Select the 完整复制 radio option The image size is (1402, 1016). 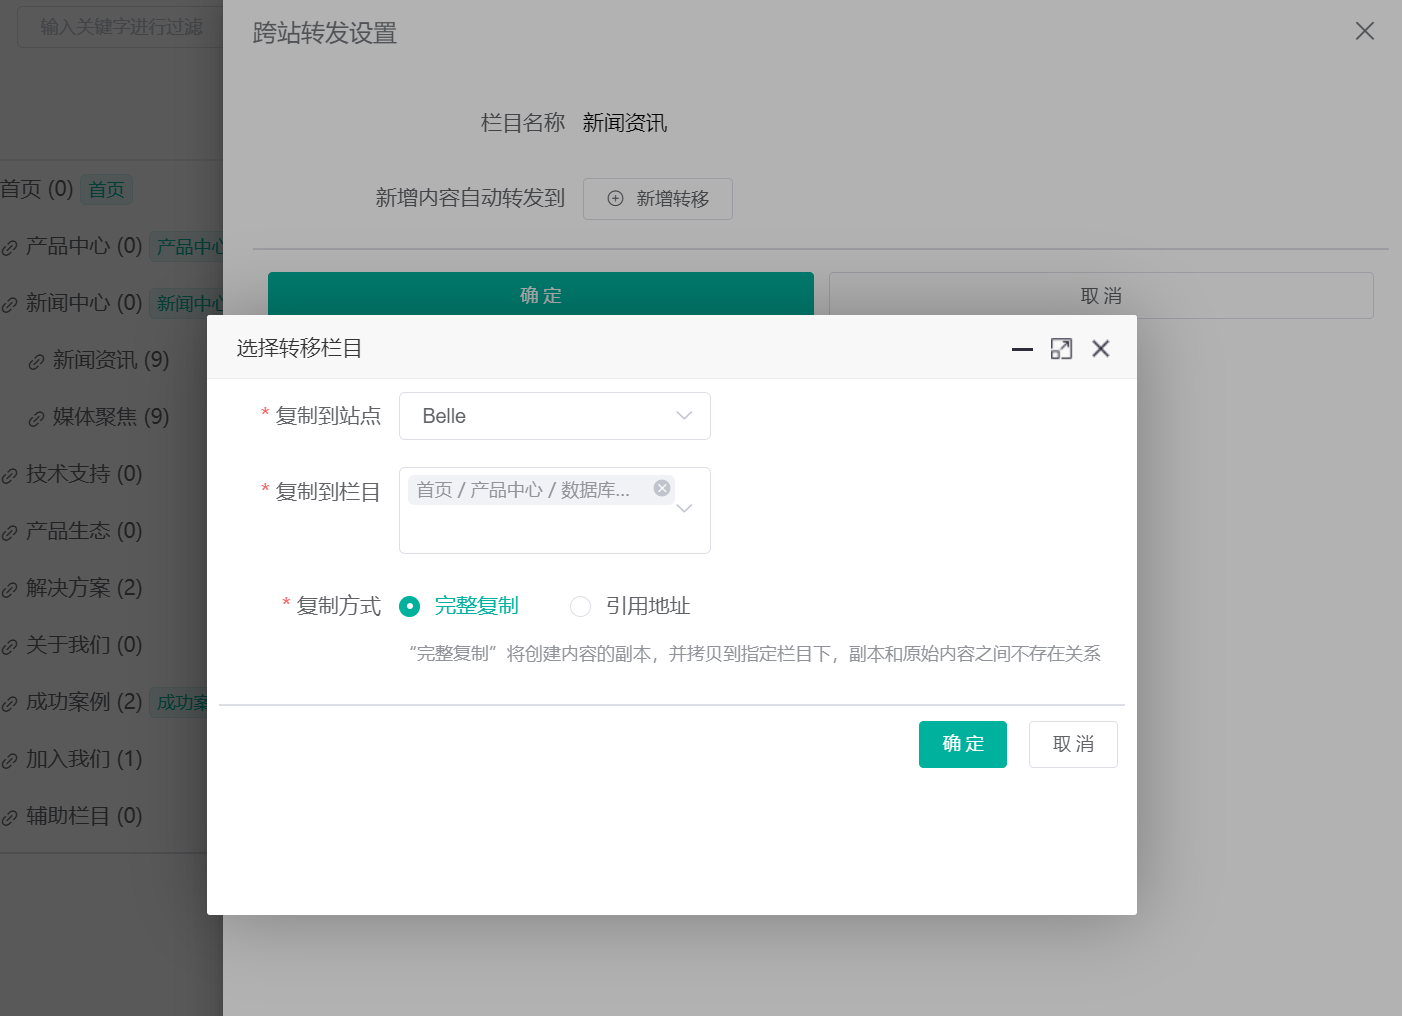[409, 606]
